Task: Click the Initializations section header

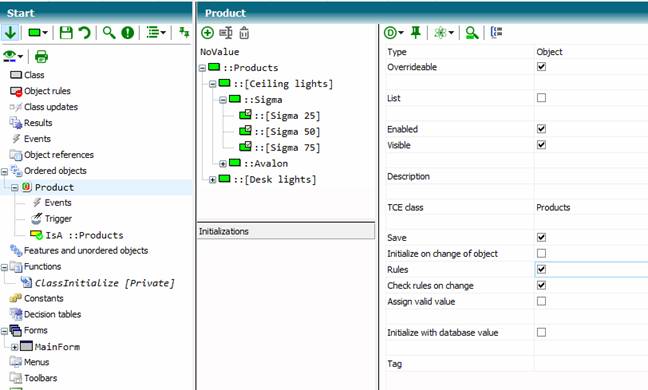Action: [x=286, y=231]
